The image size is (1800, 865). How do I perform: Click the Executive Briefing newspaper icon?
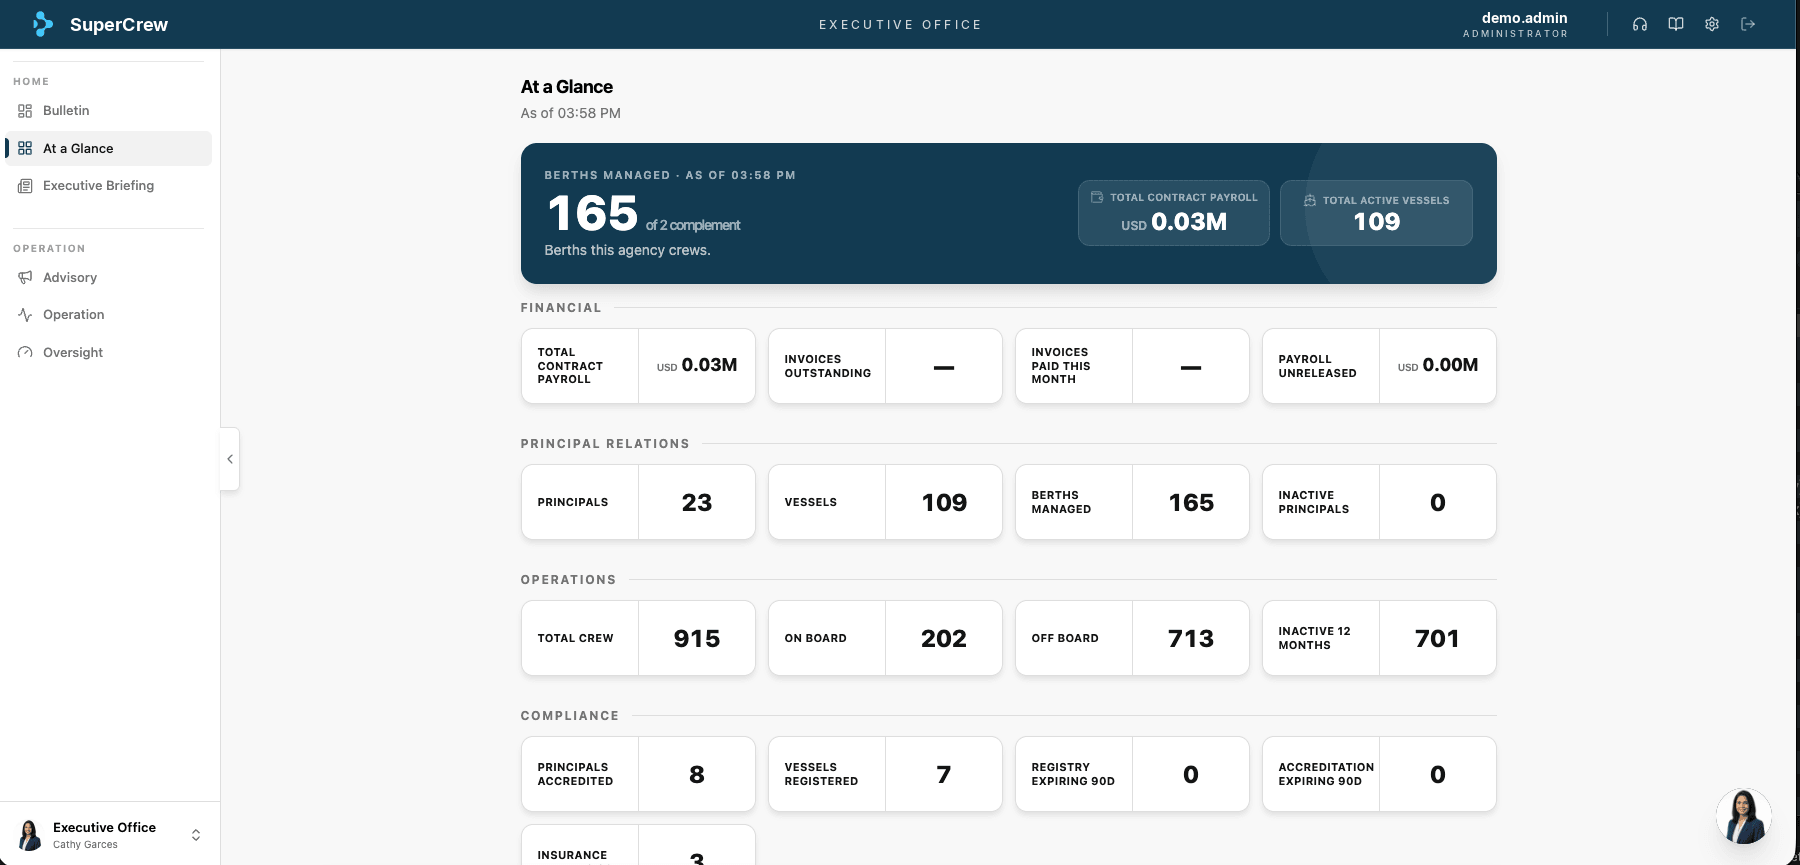[x=25, y=186]
